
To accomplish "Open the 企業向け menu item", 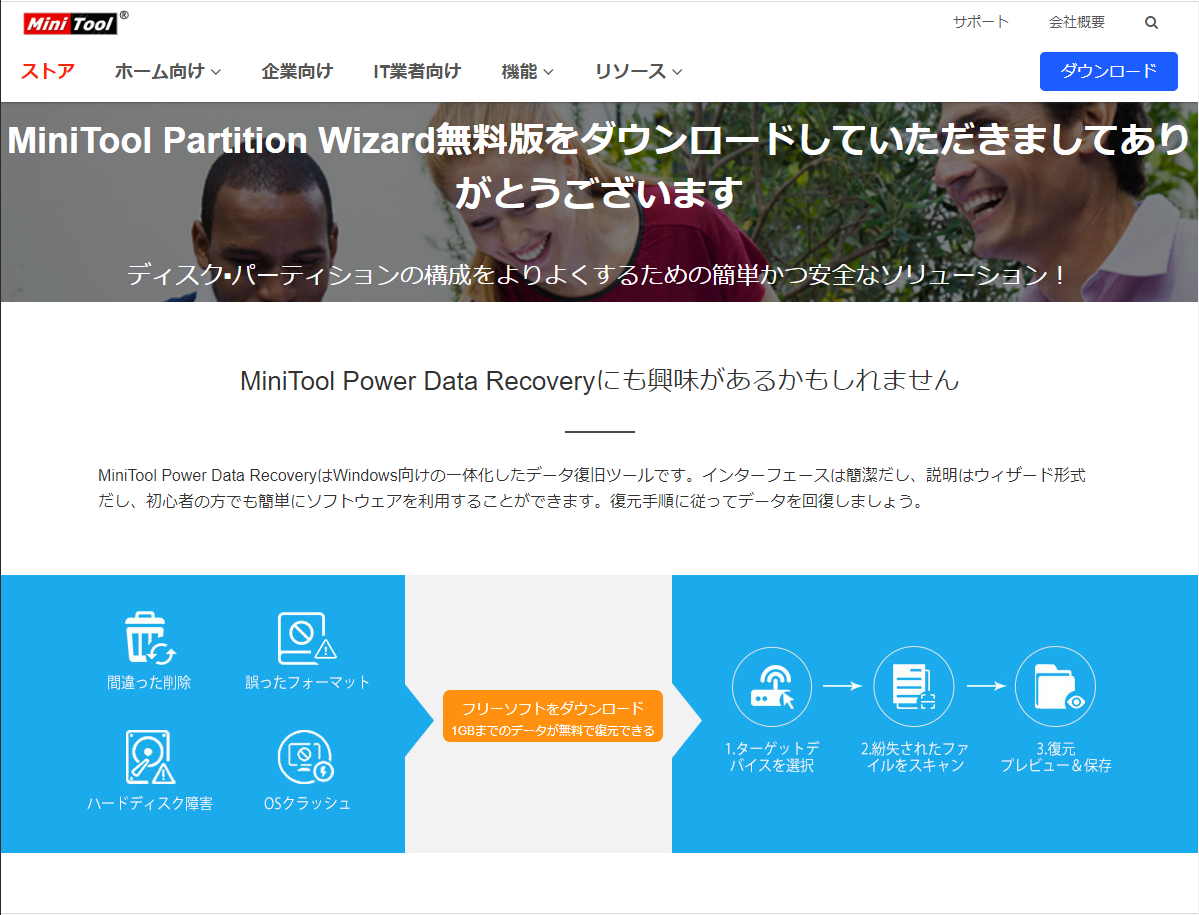I will pos(297,71).
